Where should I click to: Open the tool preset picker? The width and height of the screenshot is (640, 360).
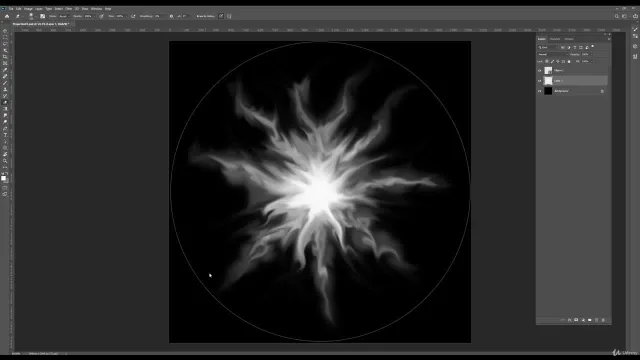19,16
